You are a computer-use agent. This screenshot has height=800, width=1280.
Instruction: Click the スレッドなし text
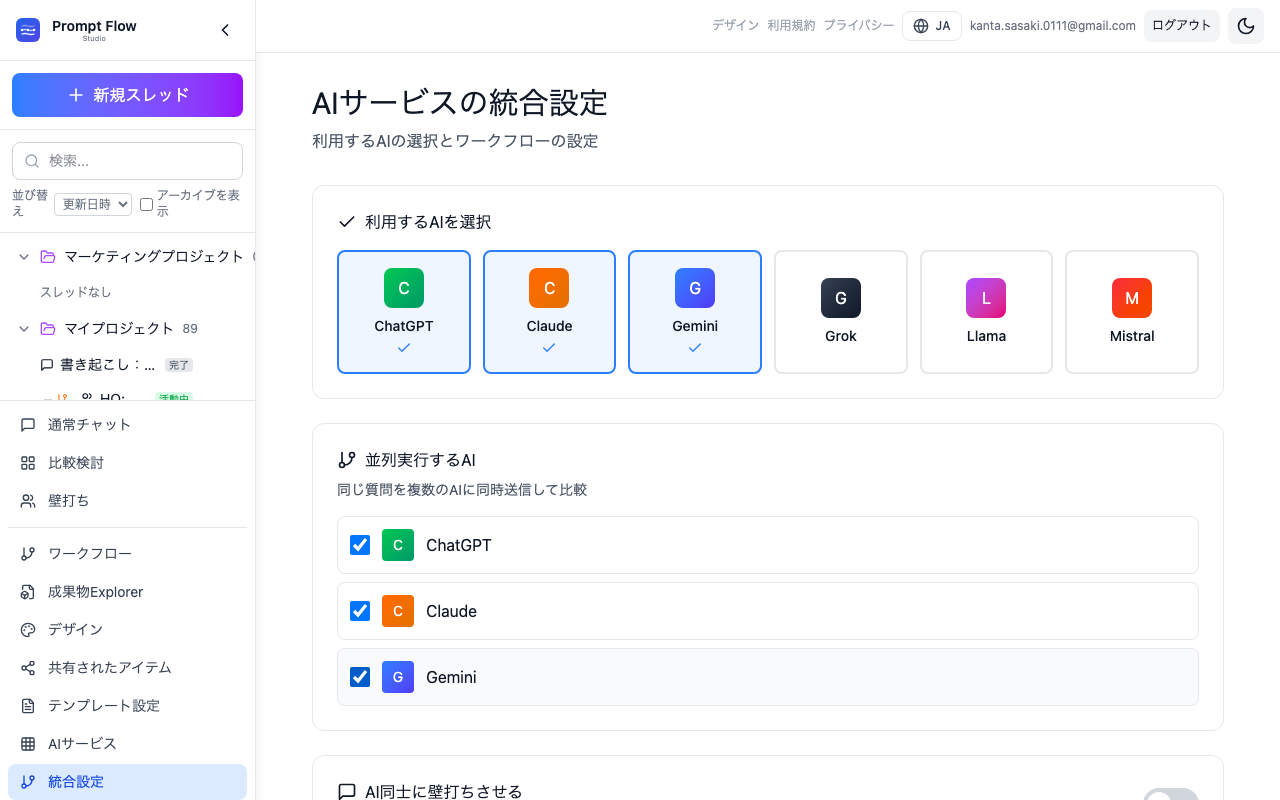tap(76, 292)
